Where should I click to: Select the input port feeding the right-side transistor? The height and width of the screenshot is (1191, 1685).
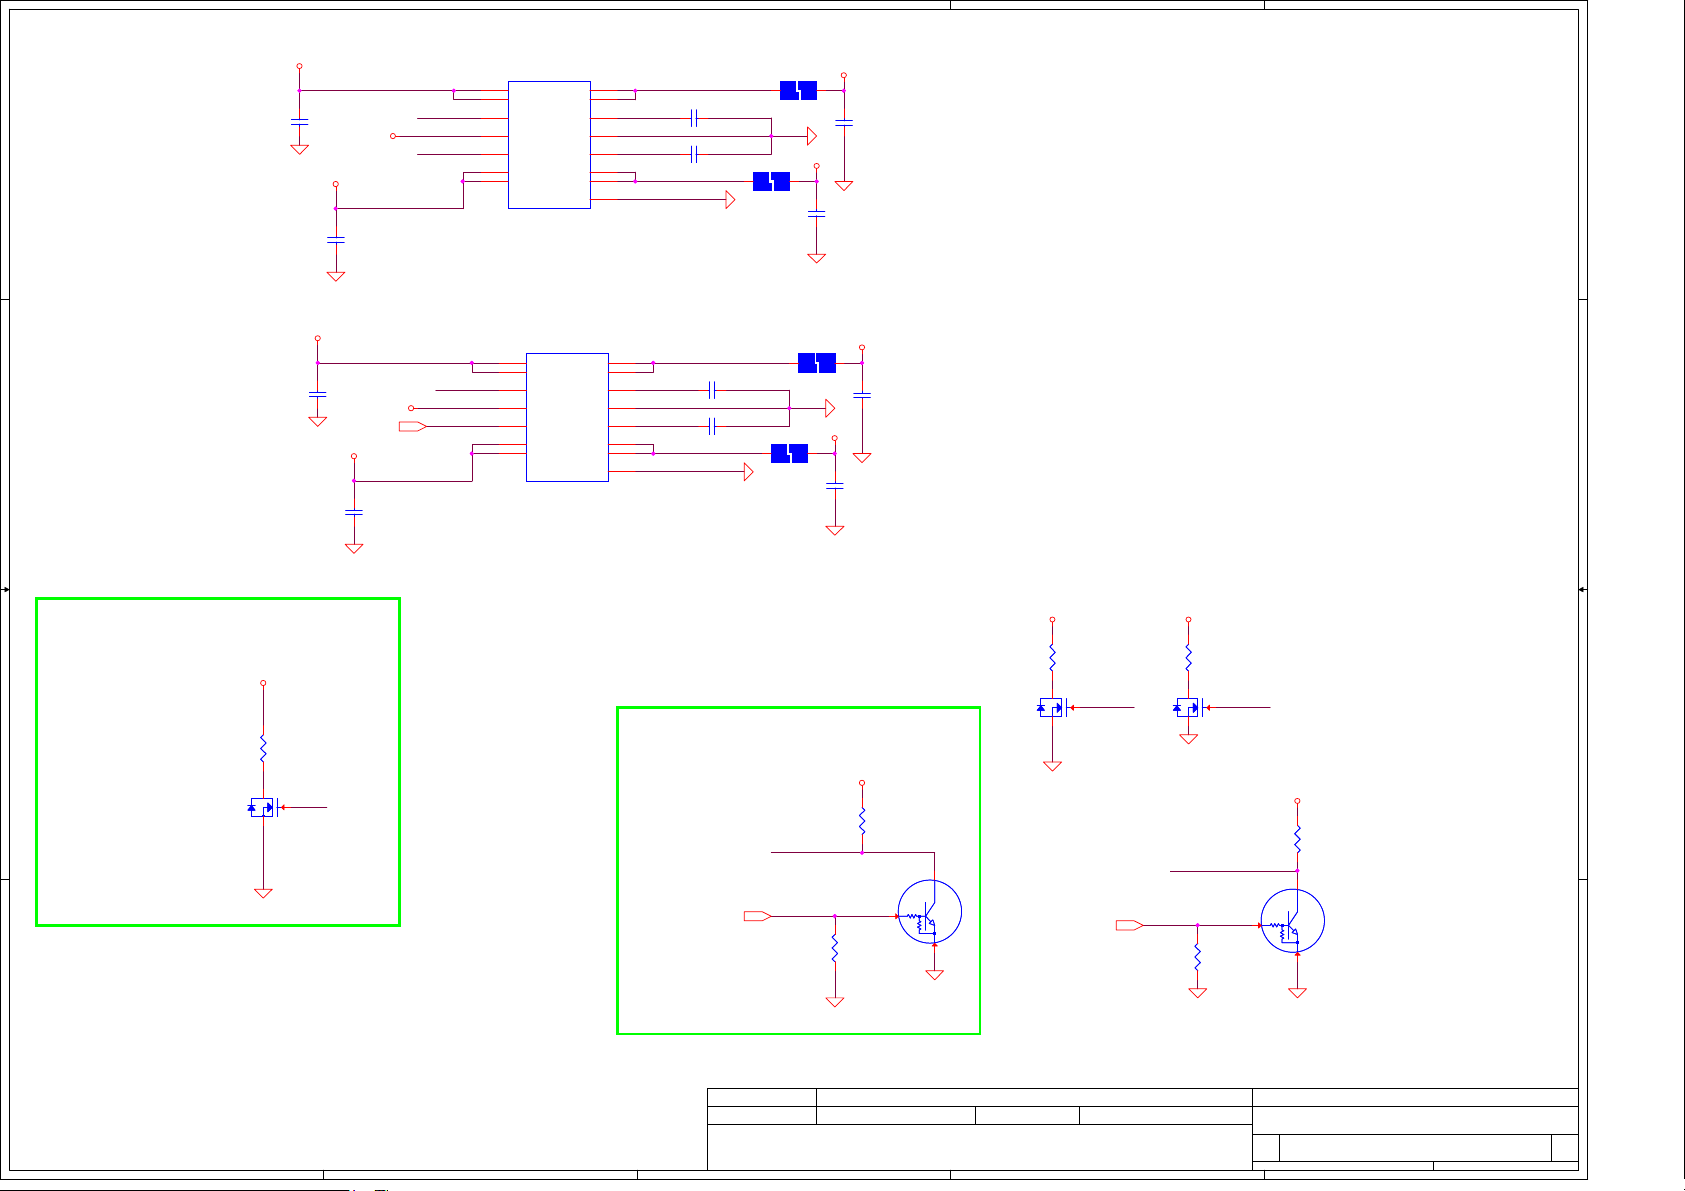[x=1130, y=925]
